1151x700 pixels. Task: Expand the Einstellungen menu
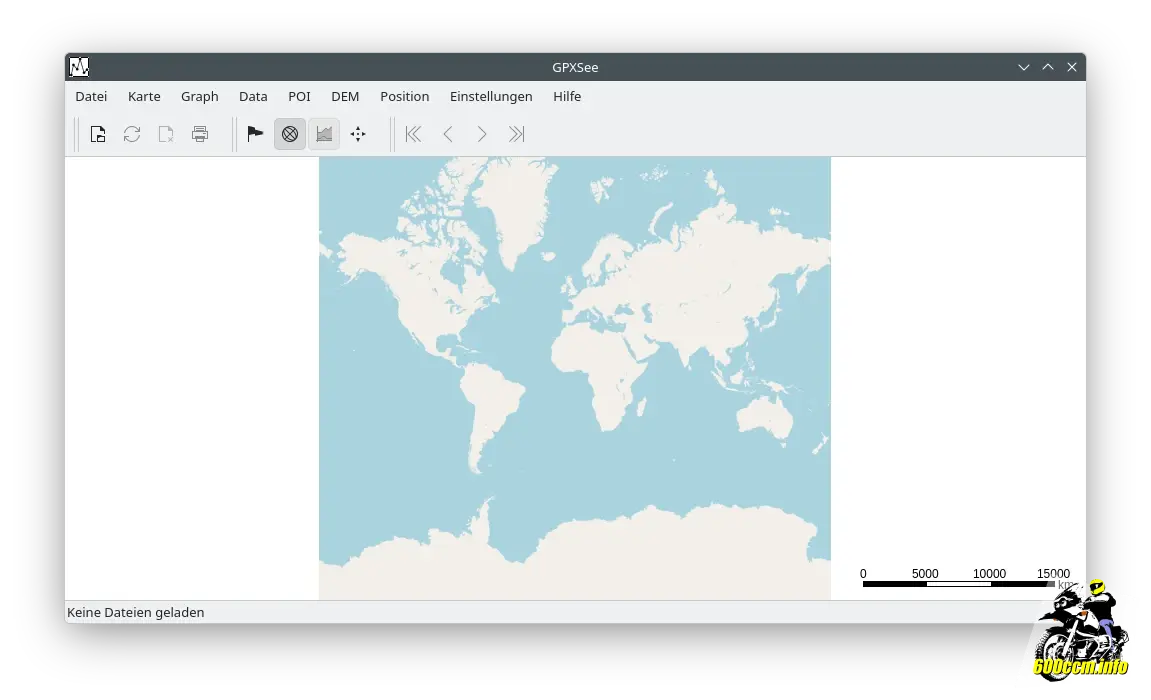pyautogui.click(x=491, y=96)
